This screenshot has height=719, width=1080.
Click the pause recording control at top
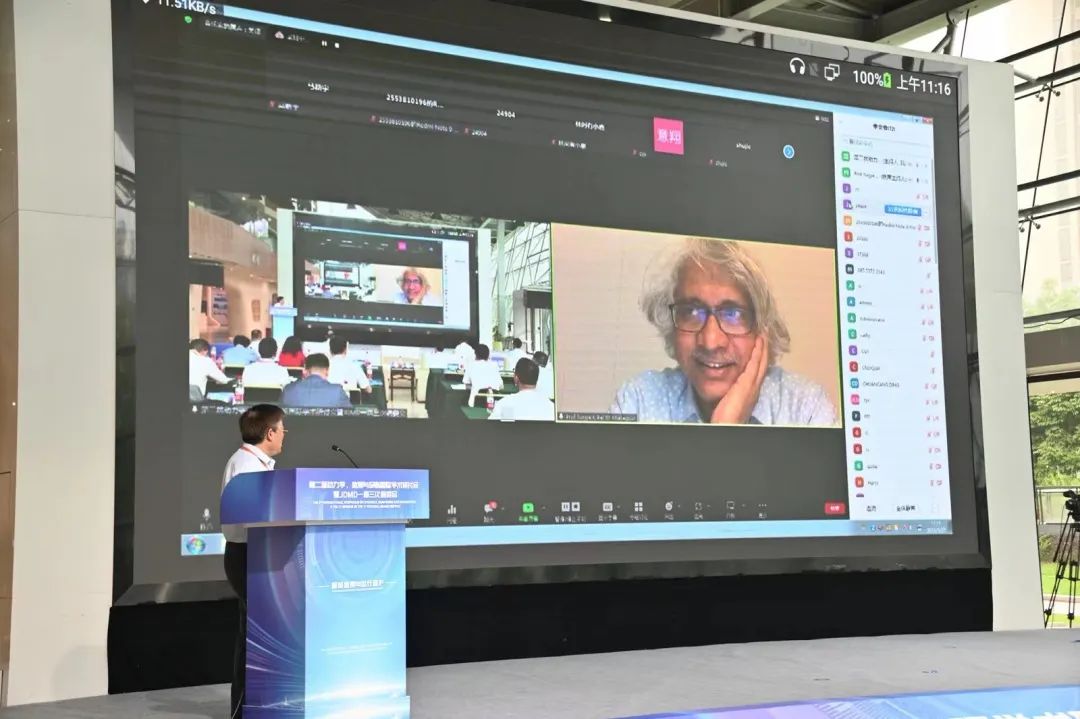pyautogui.click(x=323, y=44)
